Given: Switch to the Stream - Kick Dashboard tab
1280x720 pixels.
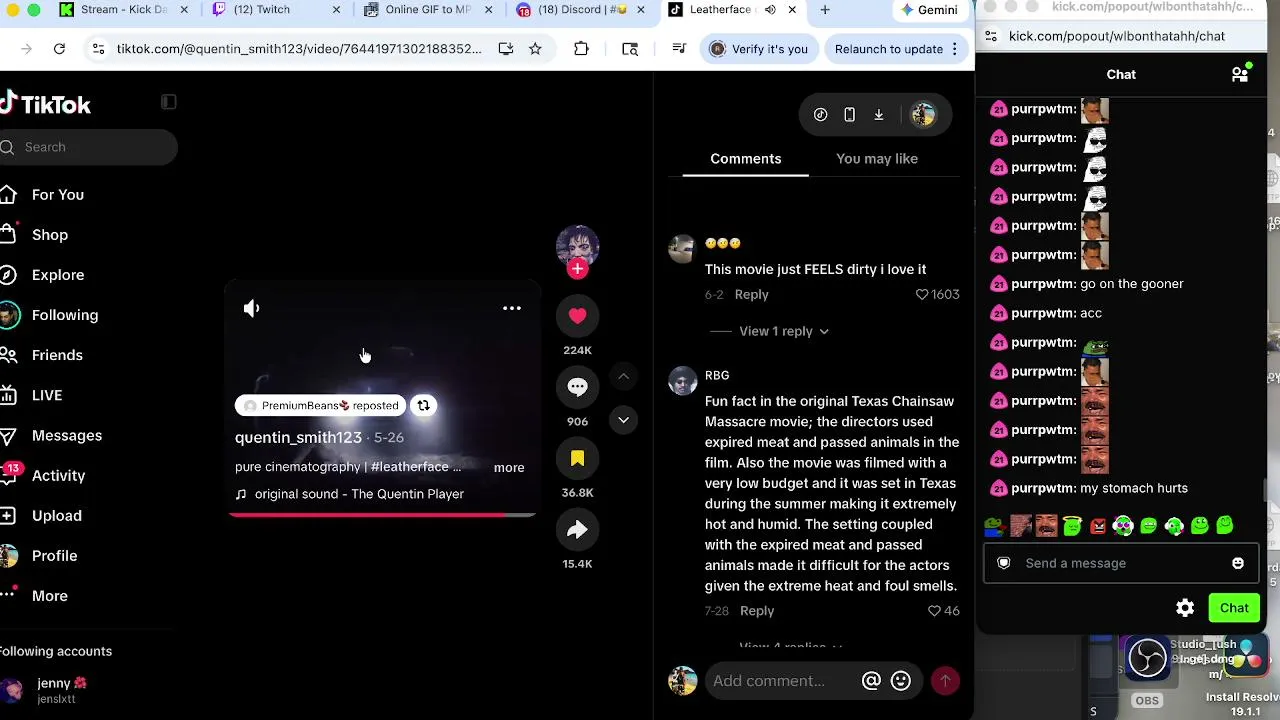Looking at the screenshot, I should (x=124, y=10).
